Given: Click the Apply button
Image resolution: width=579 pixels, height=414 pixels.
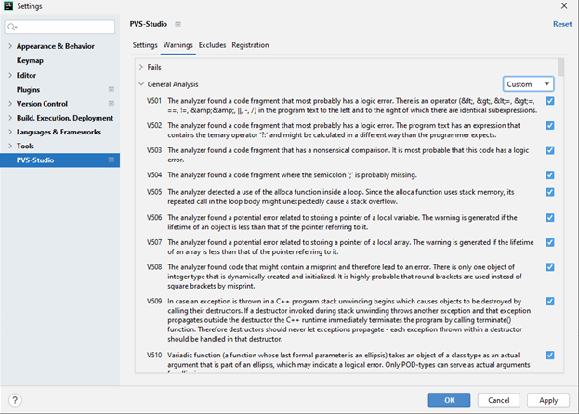Looking at the screenshot, I should coord(548,400).
